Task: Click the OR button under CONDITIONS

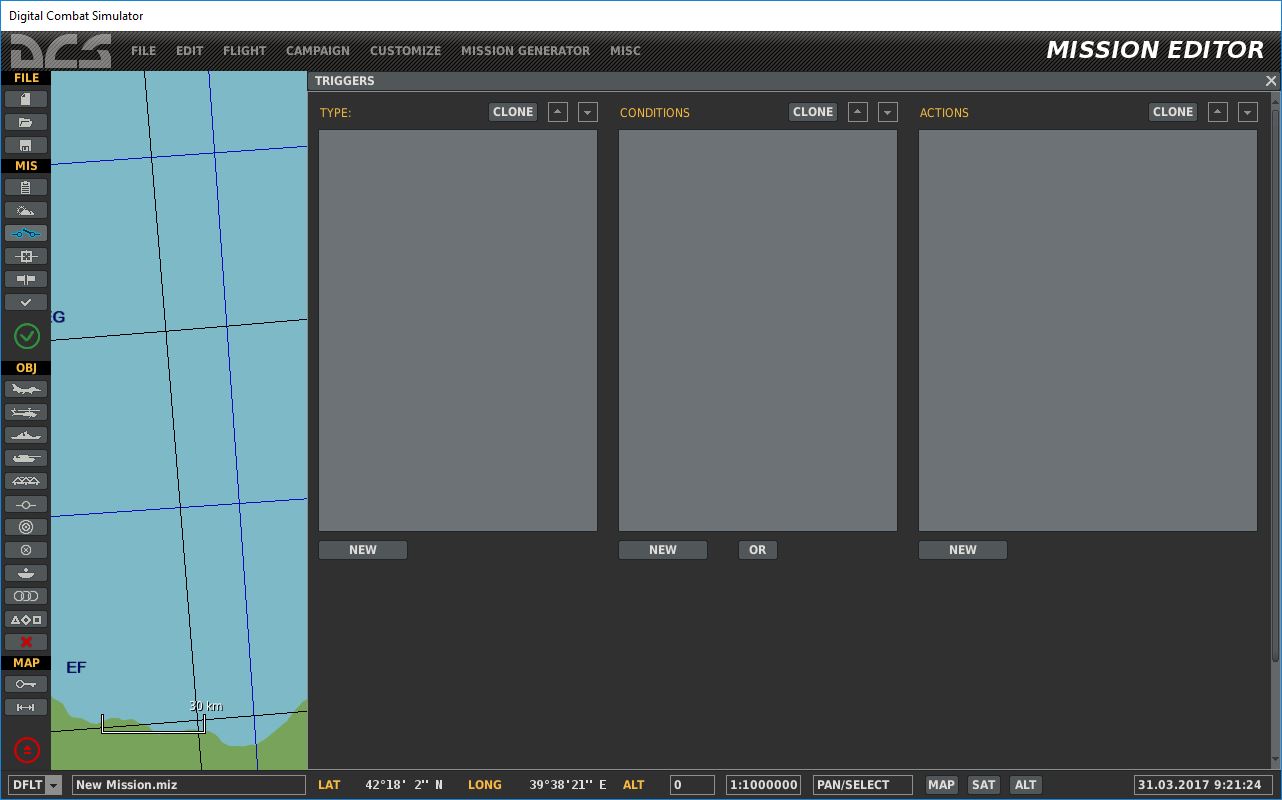Action: tap(757, 549)
